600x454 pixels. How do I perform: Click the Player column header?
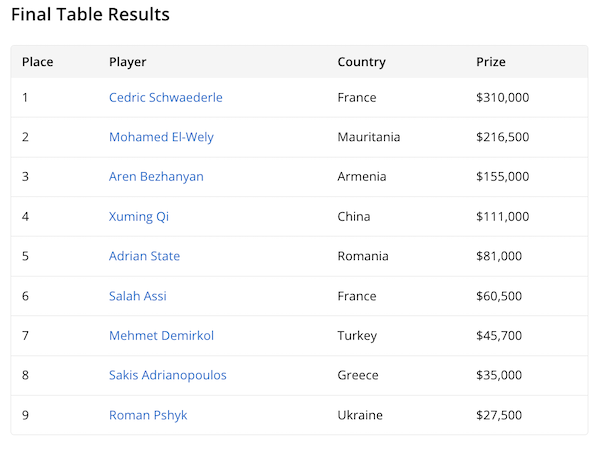click(127, 62)
